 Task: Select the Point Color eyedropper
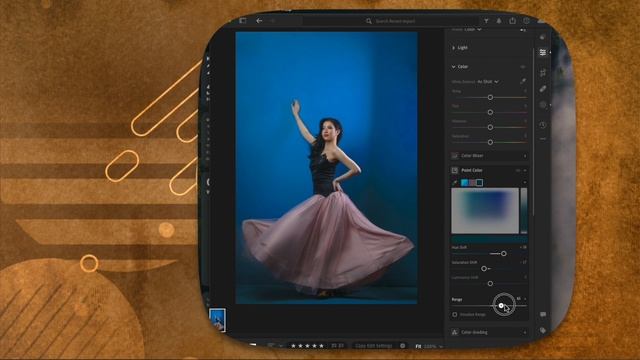coord(455,182)
